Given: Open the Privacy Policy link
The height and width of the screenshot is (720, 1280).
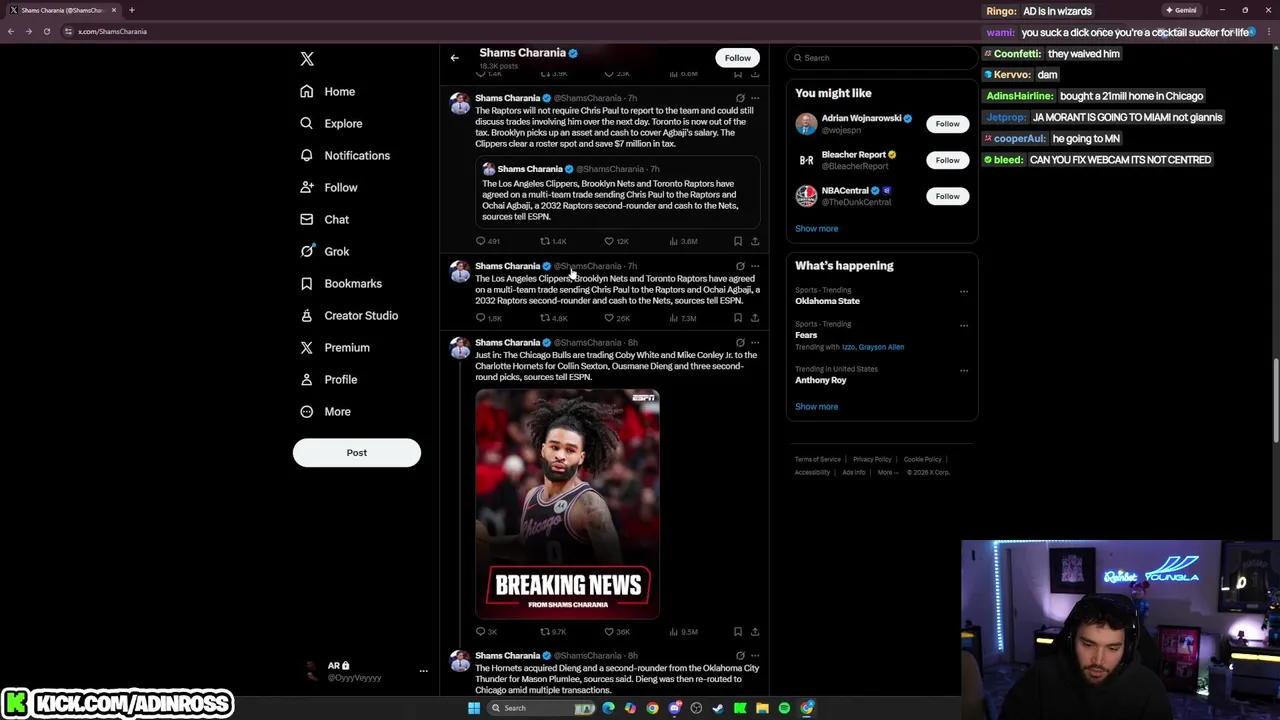Looking at the screenshot, I should (872, 459).
